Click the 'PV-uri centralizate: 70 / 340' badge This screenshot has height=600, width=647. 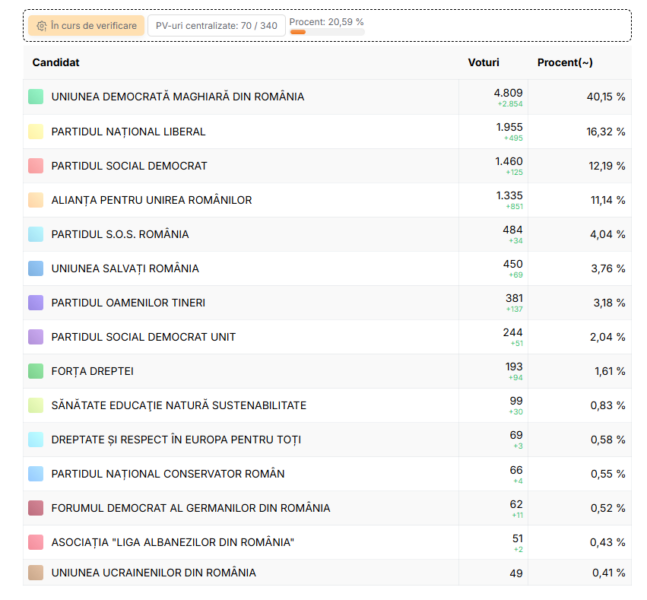[x=216, y=26]
